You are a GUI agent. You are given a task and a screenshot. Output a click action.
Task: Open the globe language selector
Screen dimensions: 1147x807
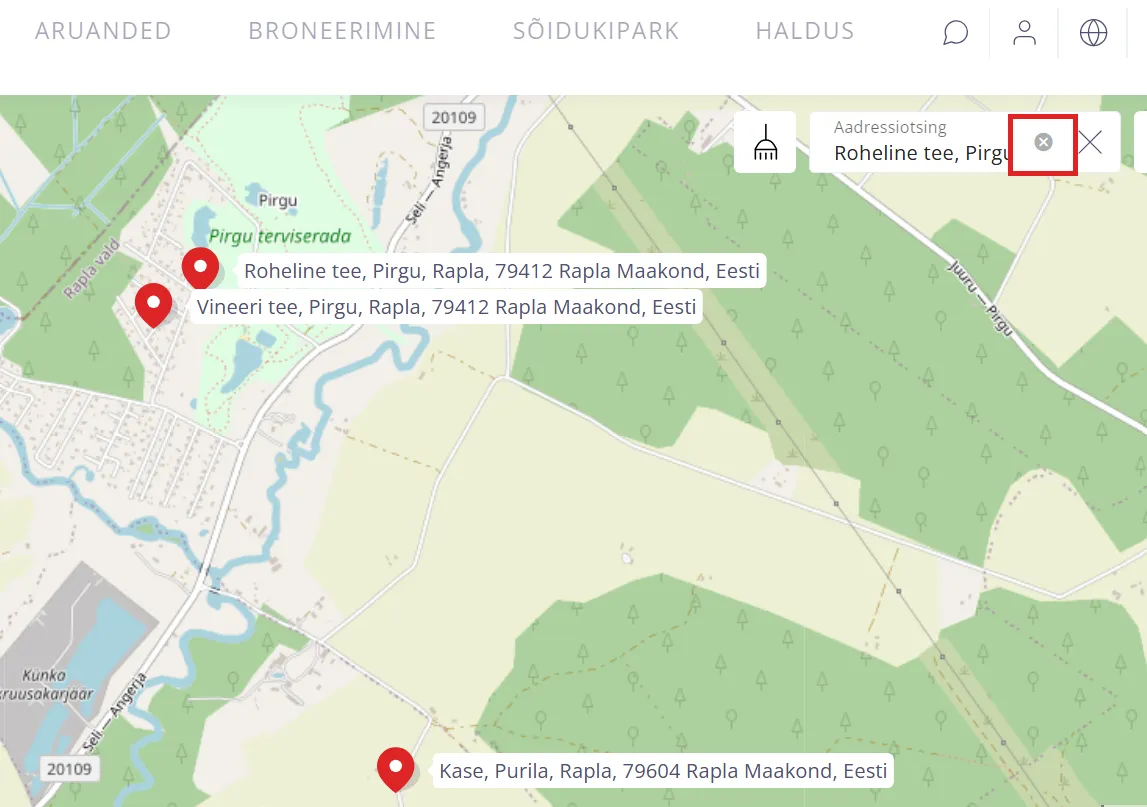(x=1093, y=33)
